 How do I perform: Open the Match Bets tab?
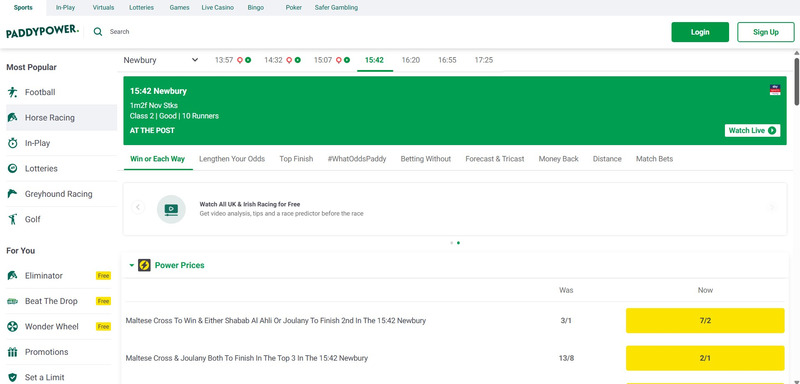(655, 159)
